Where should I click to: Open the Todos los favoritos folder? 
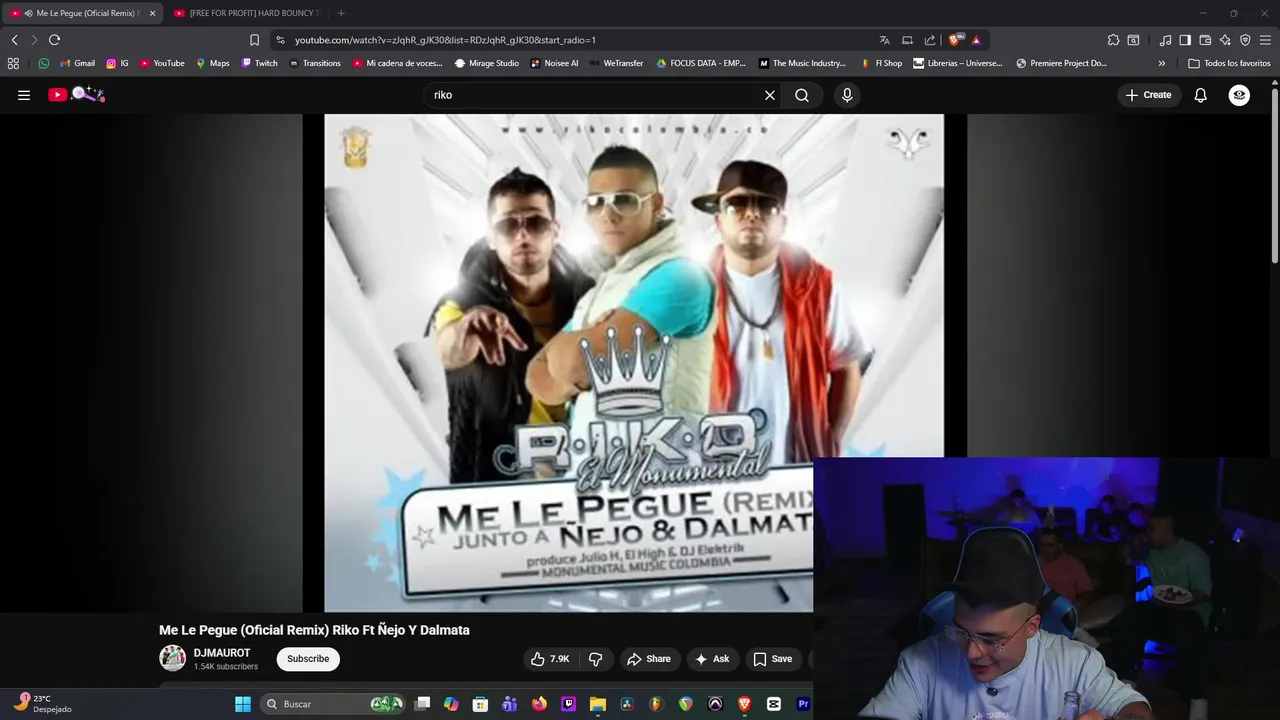(x=1229, y=63)
